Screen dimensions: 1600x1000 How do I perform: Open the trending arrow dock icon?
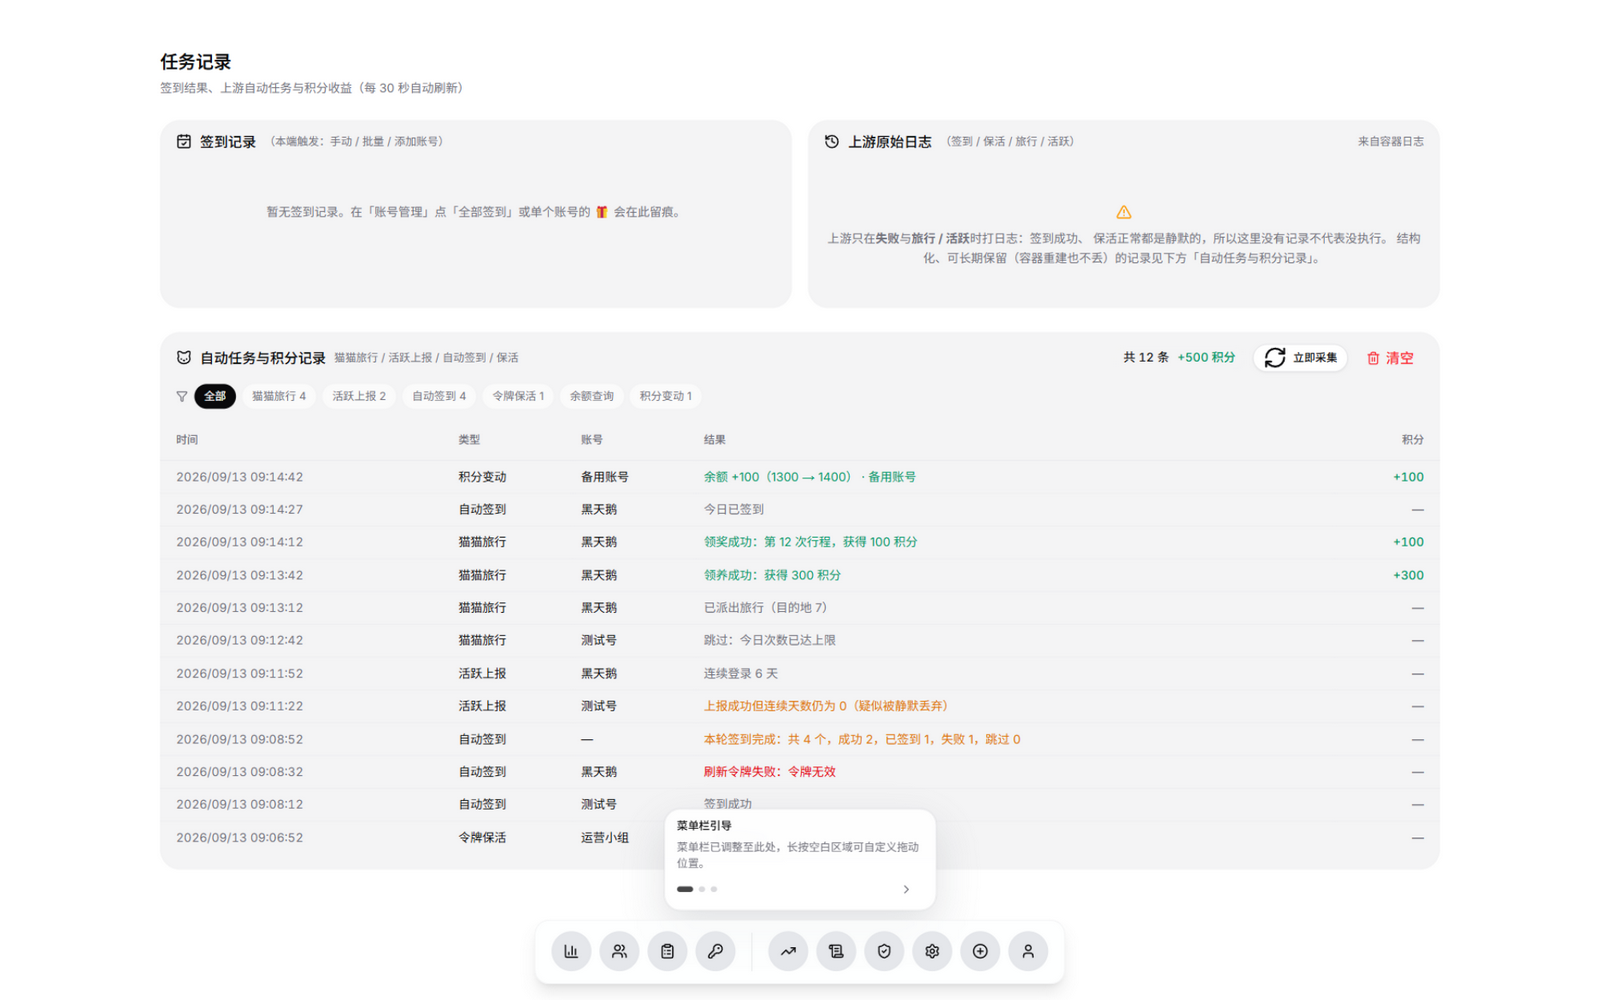(x=788, y=951)
